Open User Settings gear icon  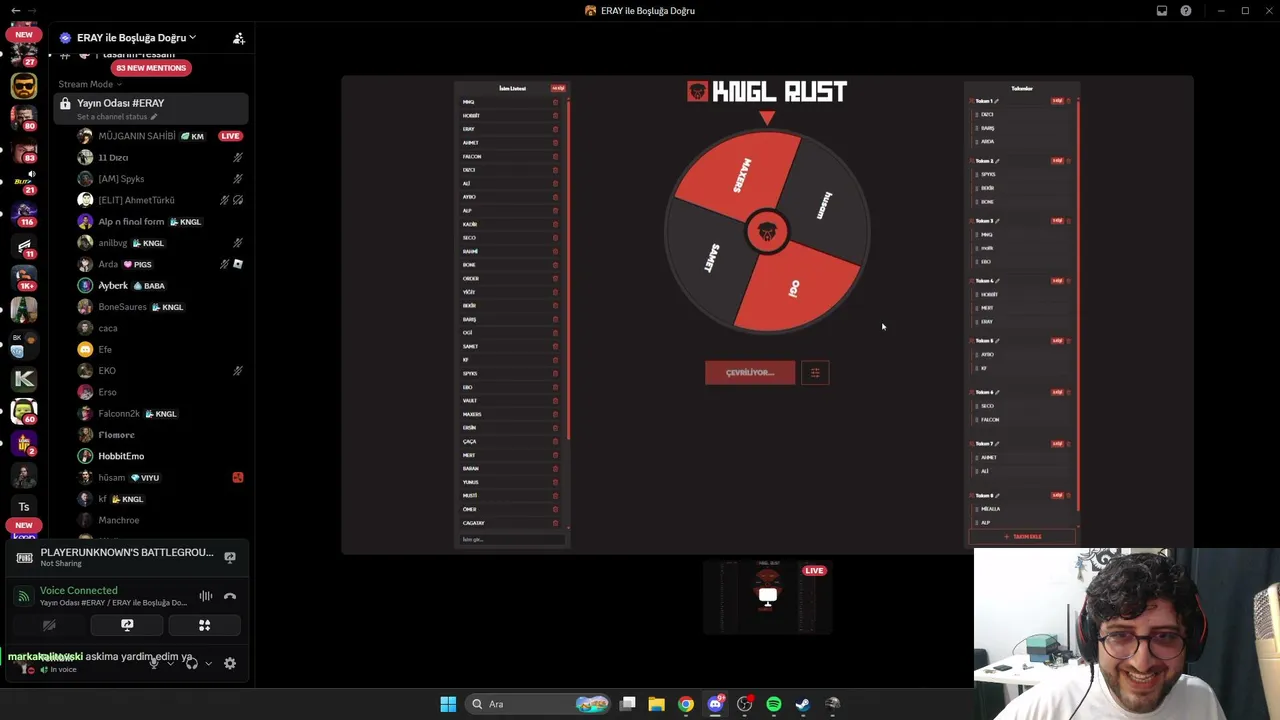(230, 663)
